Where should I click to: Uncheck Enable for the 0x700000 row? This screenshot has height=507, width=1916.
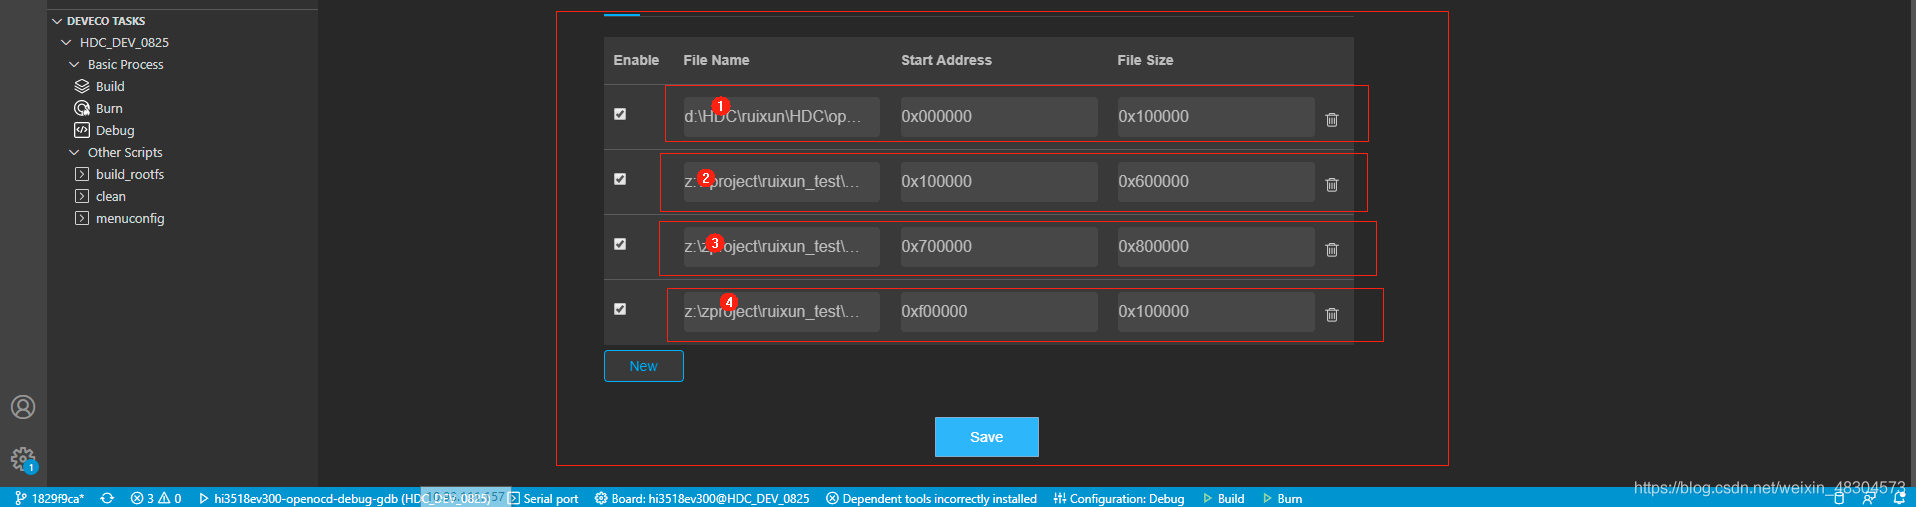pos(620,244)
